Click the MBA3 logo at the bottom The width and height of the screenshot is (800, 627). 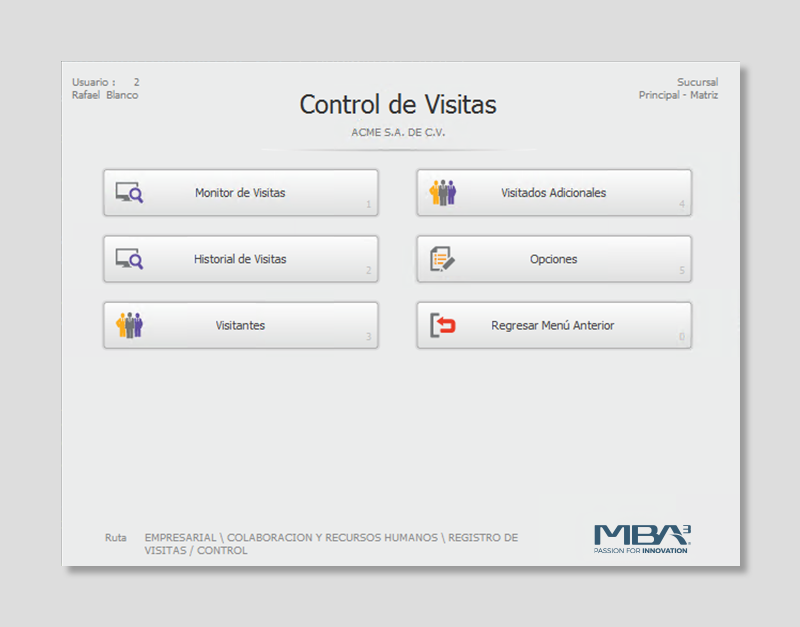point(642,538)
